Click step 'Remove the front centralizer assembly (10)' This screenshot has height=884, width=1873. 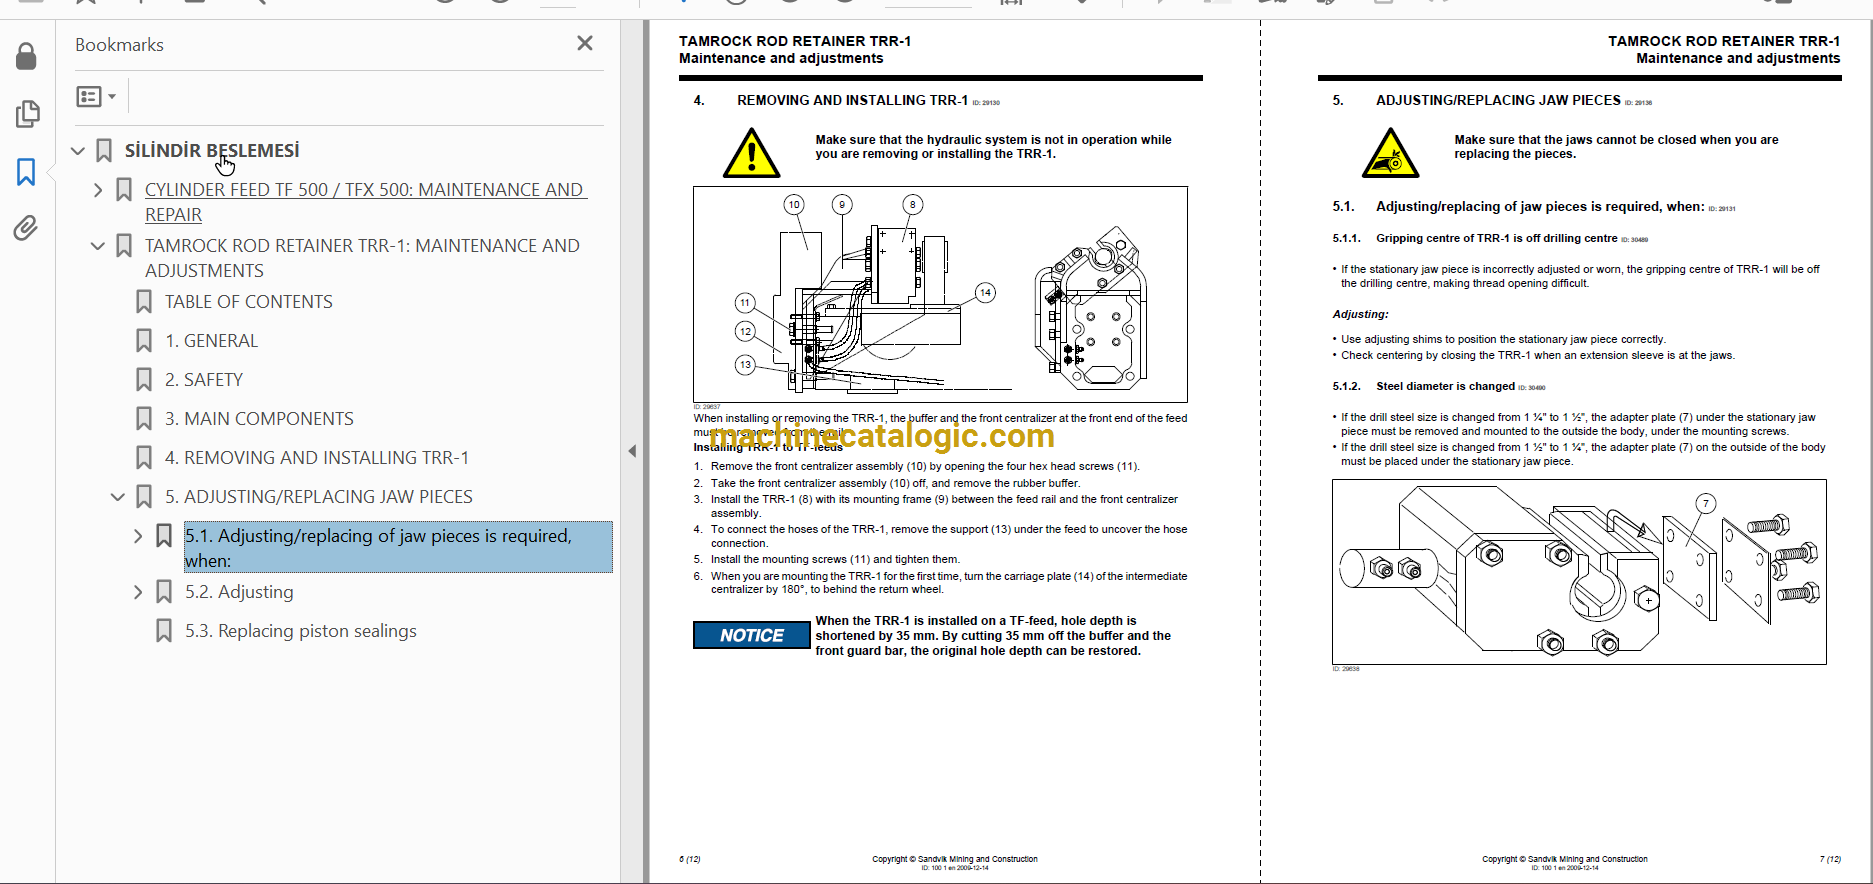coord(925,466)
